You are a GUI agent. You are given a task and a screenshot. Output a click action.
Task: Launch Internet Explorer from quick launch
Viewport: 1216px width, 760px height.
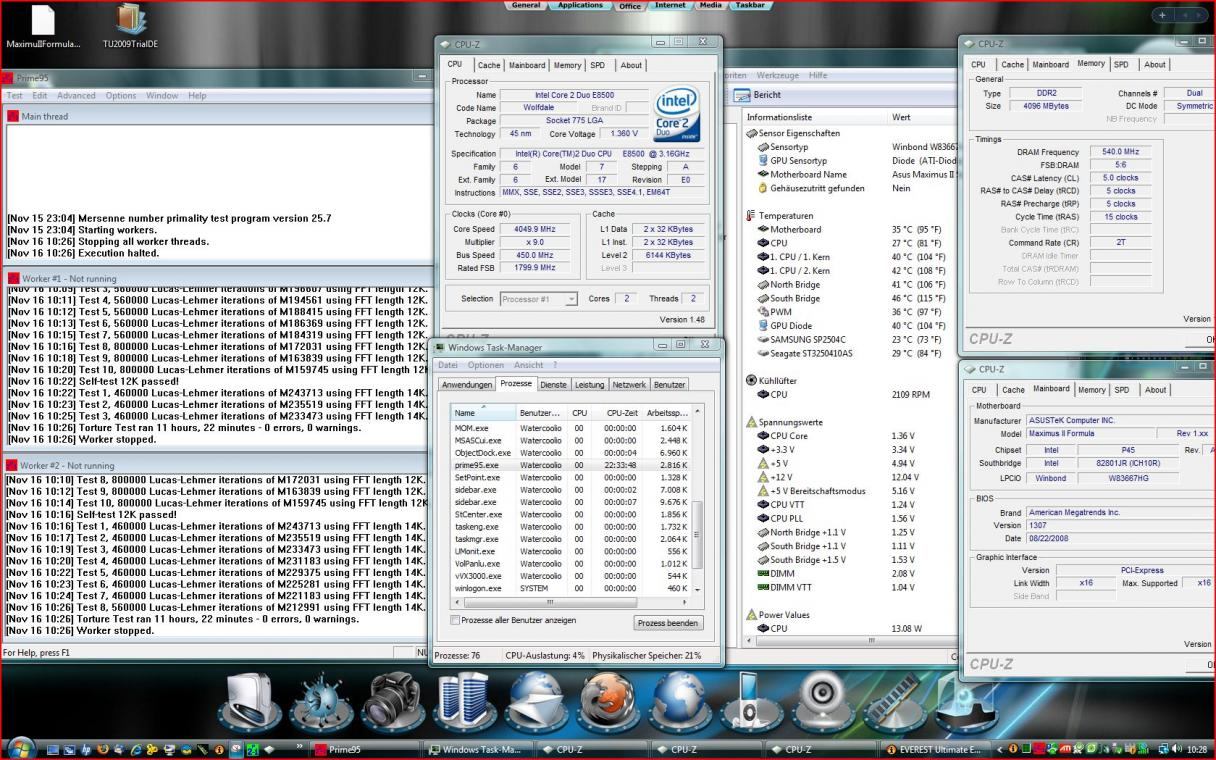pyautogui.click(x=135, y=749)
